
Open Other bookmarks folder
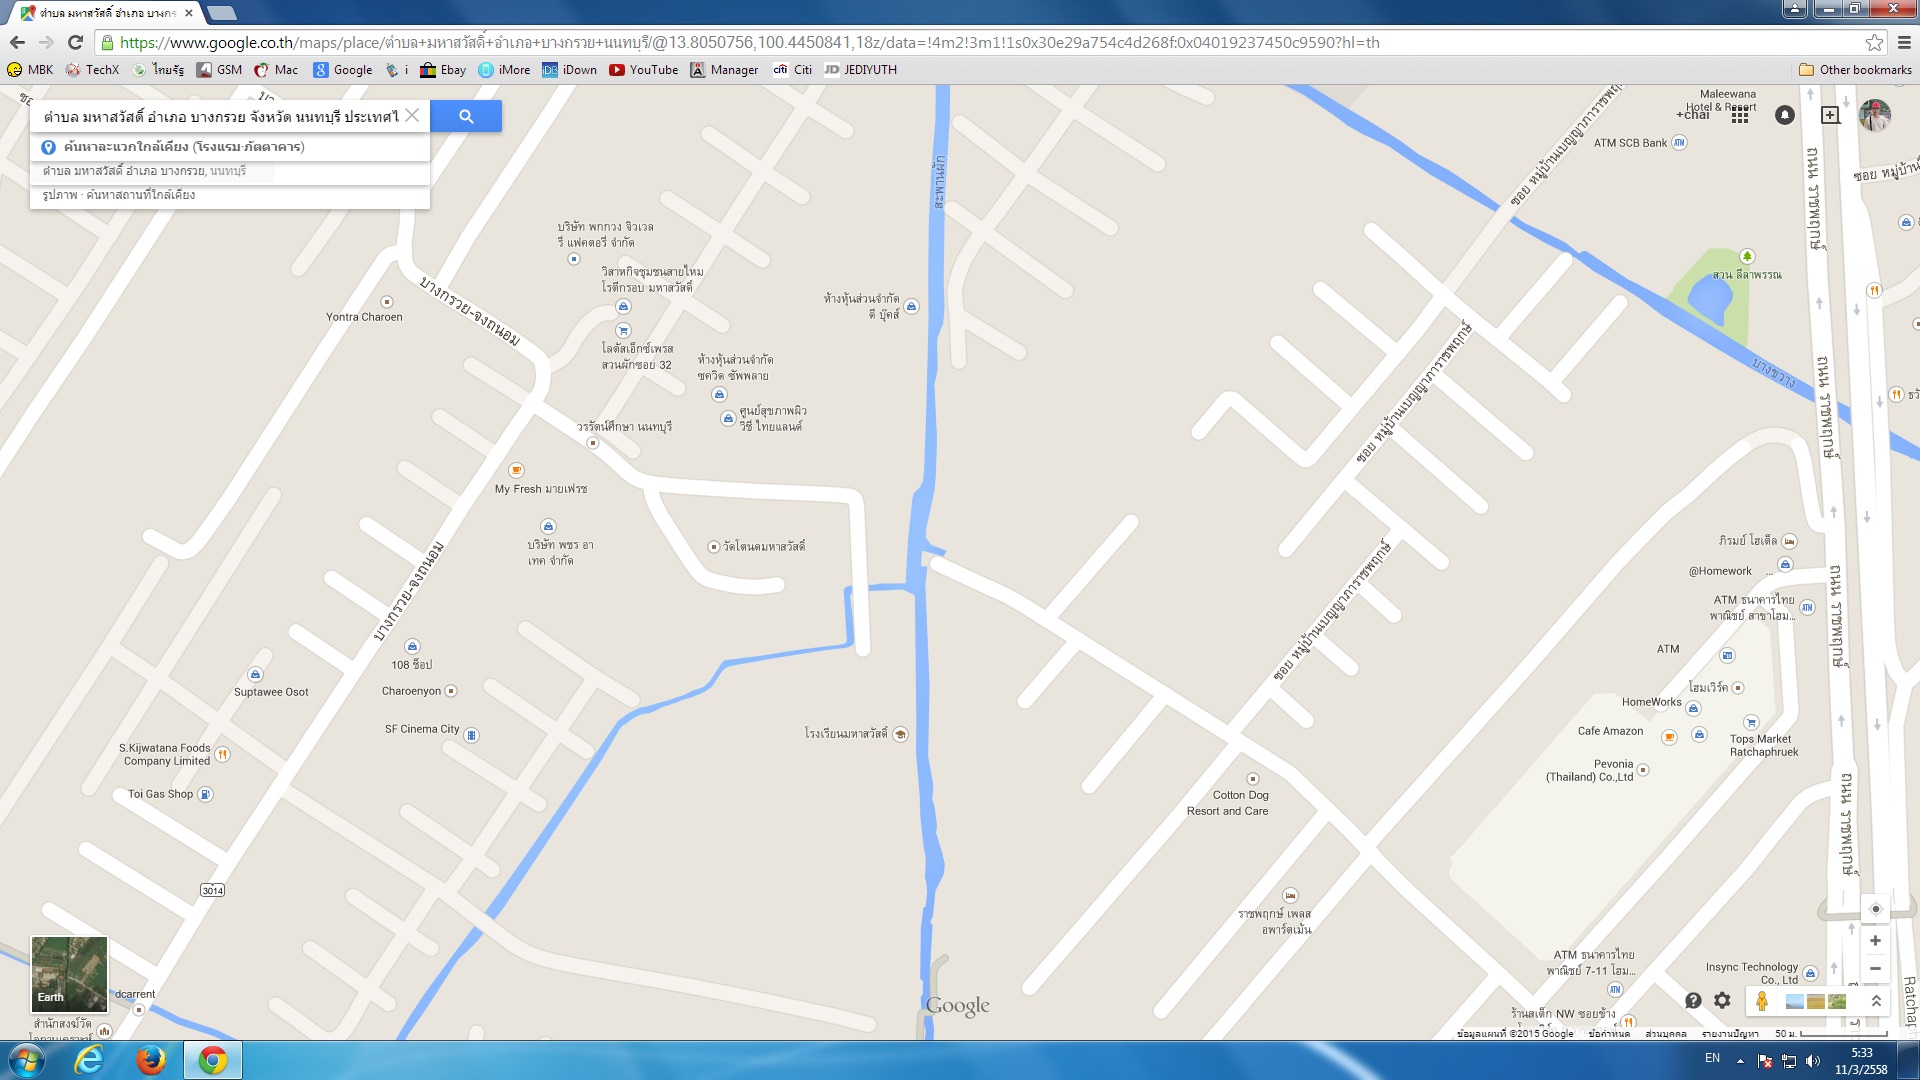point(1855,70)
